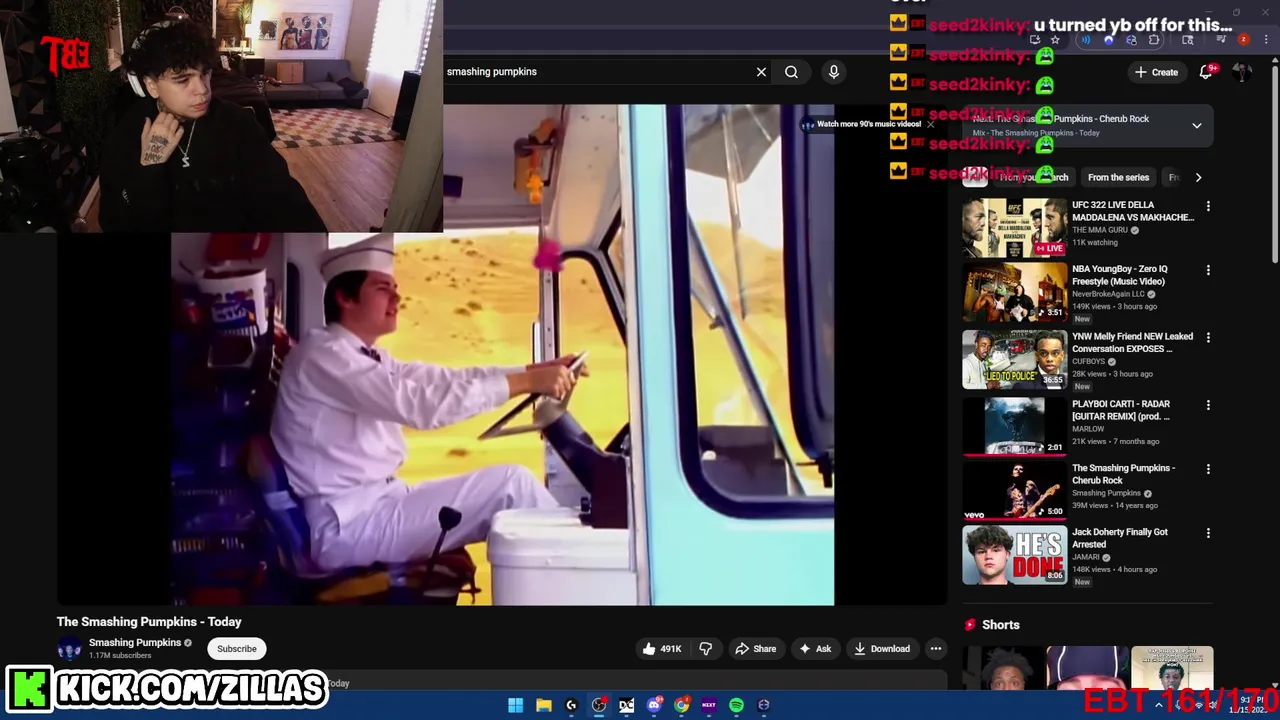The image size is (1280, 720).
Task: Open Google Chrome from taskbar
Action: pos(681,705)
